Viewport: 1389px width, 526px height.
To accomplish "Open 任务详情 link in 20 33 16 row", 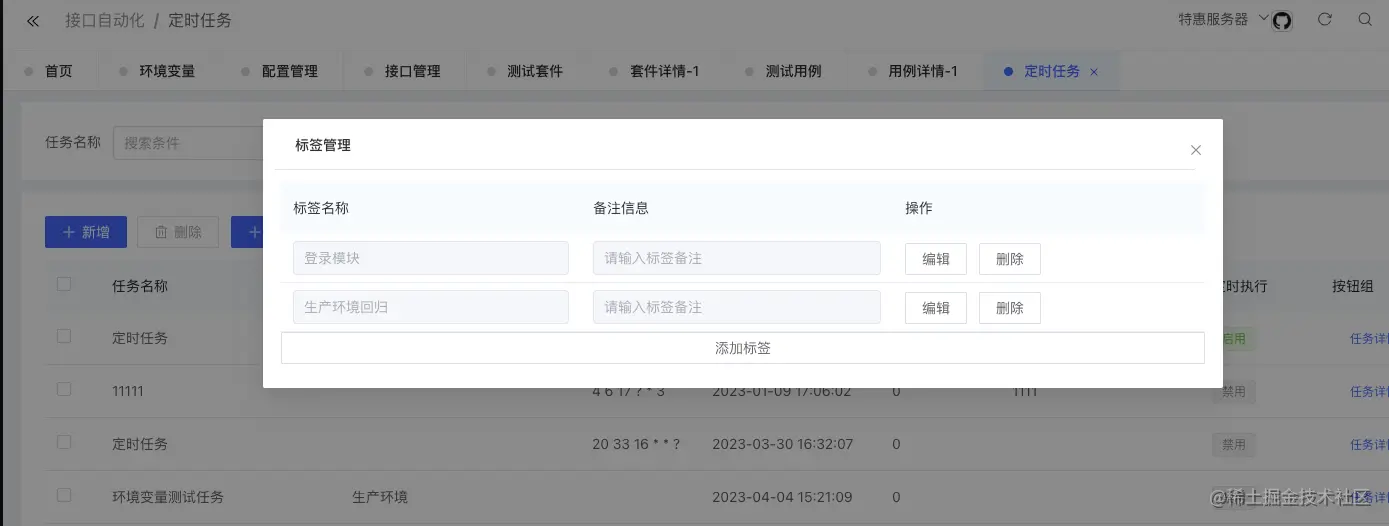I will (1369, 445).
